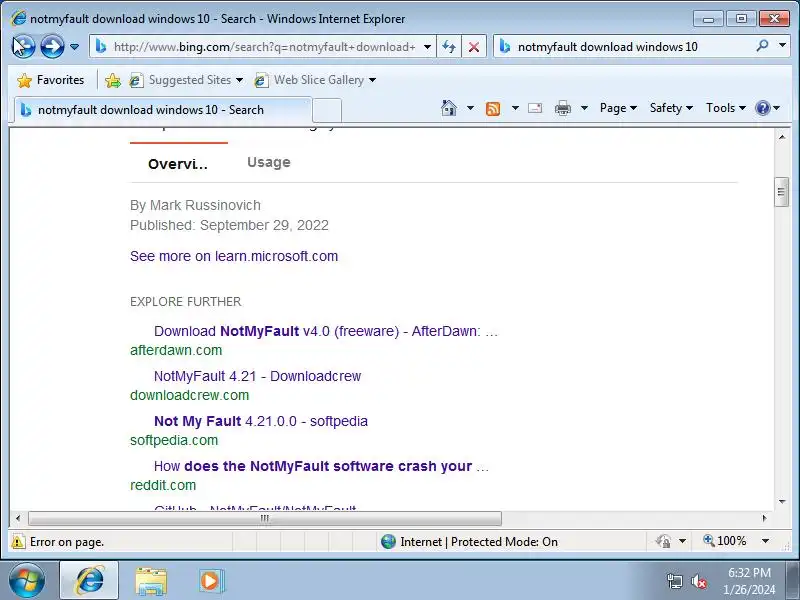Click the vertical scrollbar thumb
The height and width of the screenshot is (600, 800).
tap(782, 192)
